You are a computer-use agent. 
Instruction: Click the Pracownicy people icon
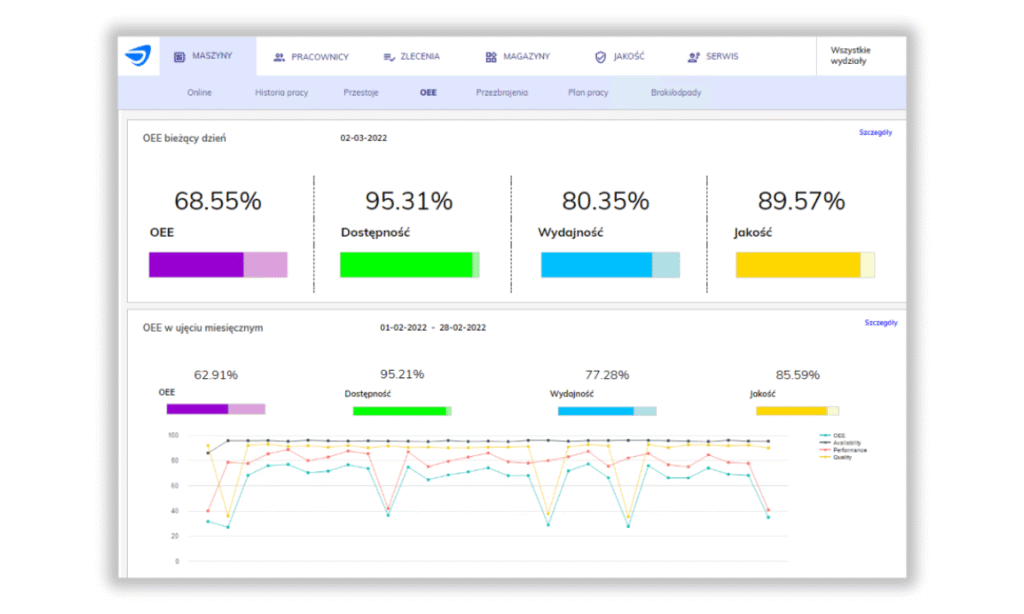(279, 57)
